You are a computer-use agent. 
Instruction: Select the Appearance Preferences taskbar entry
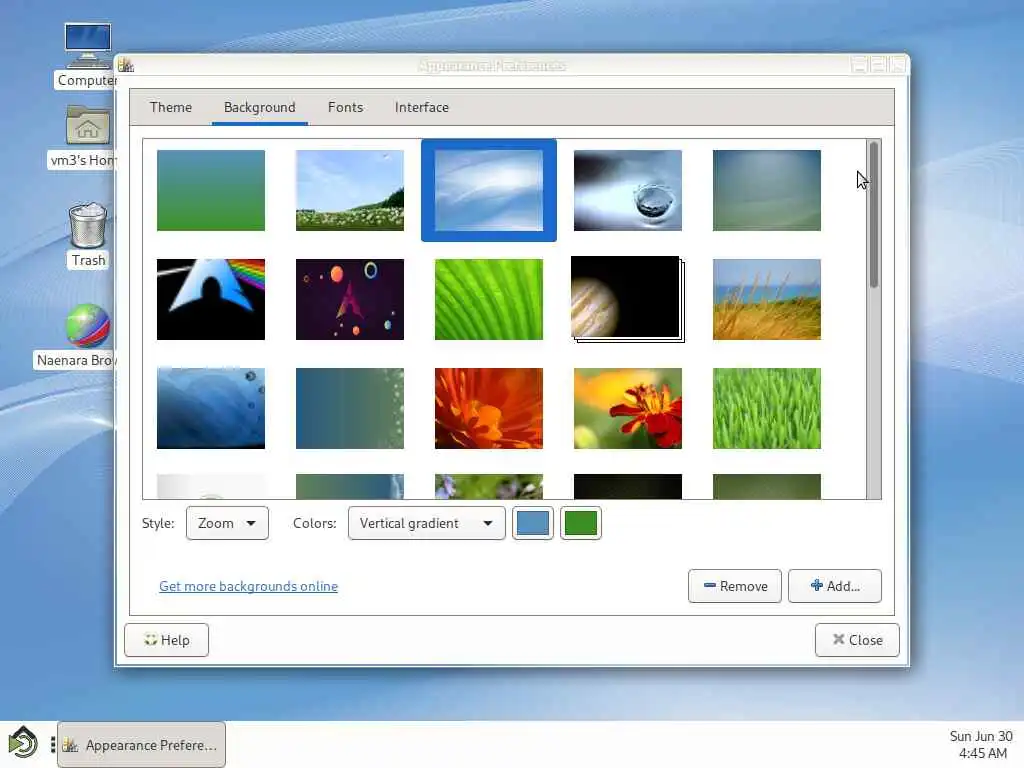click(142, 744)
